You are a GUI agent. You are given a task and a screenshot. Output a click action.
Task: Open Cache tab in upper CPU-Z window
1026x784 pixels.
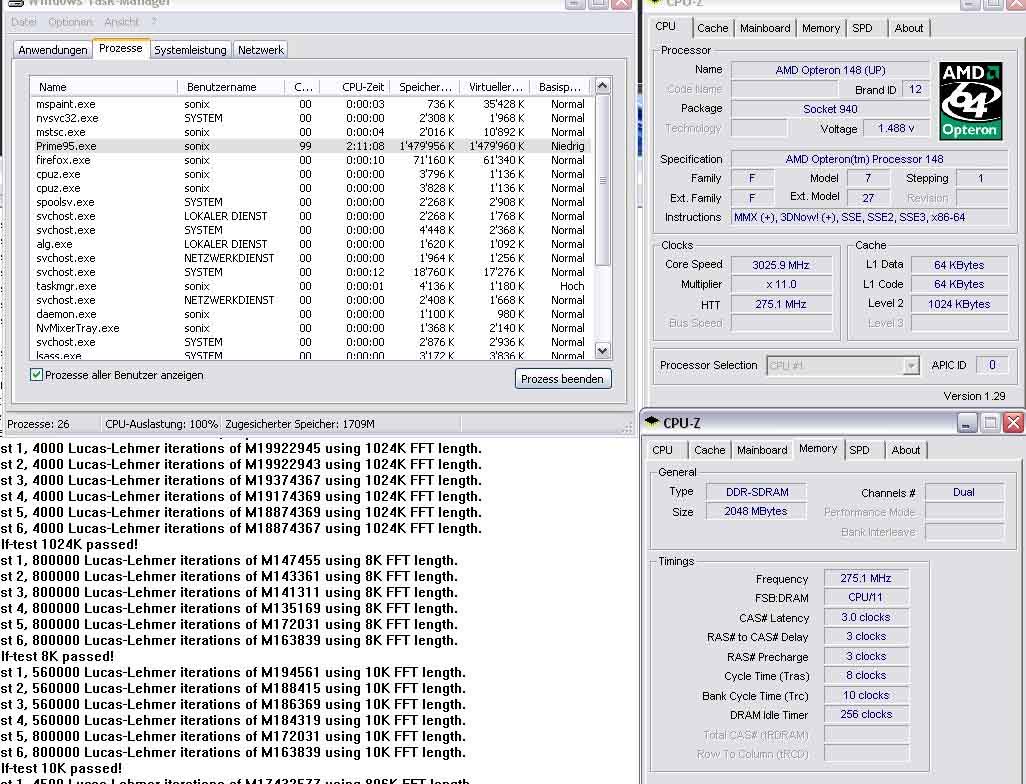pyautogui.click(x=713, y=28)
